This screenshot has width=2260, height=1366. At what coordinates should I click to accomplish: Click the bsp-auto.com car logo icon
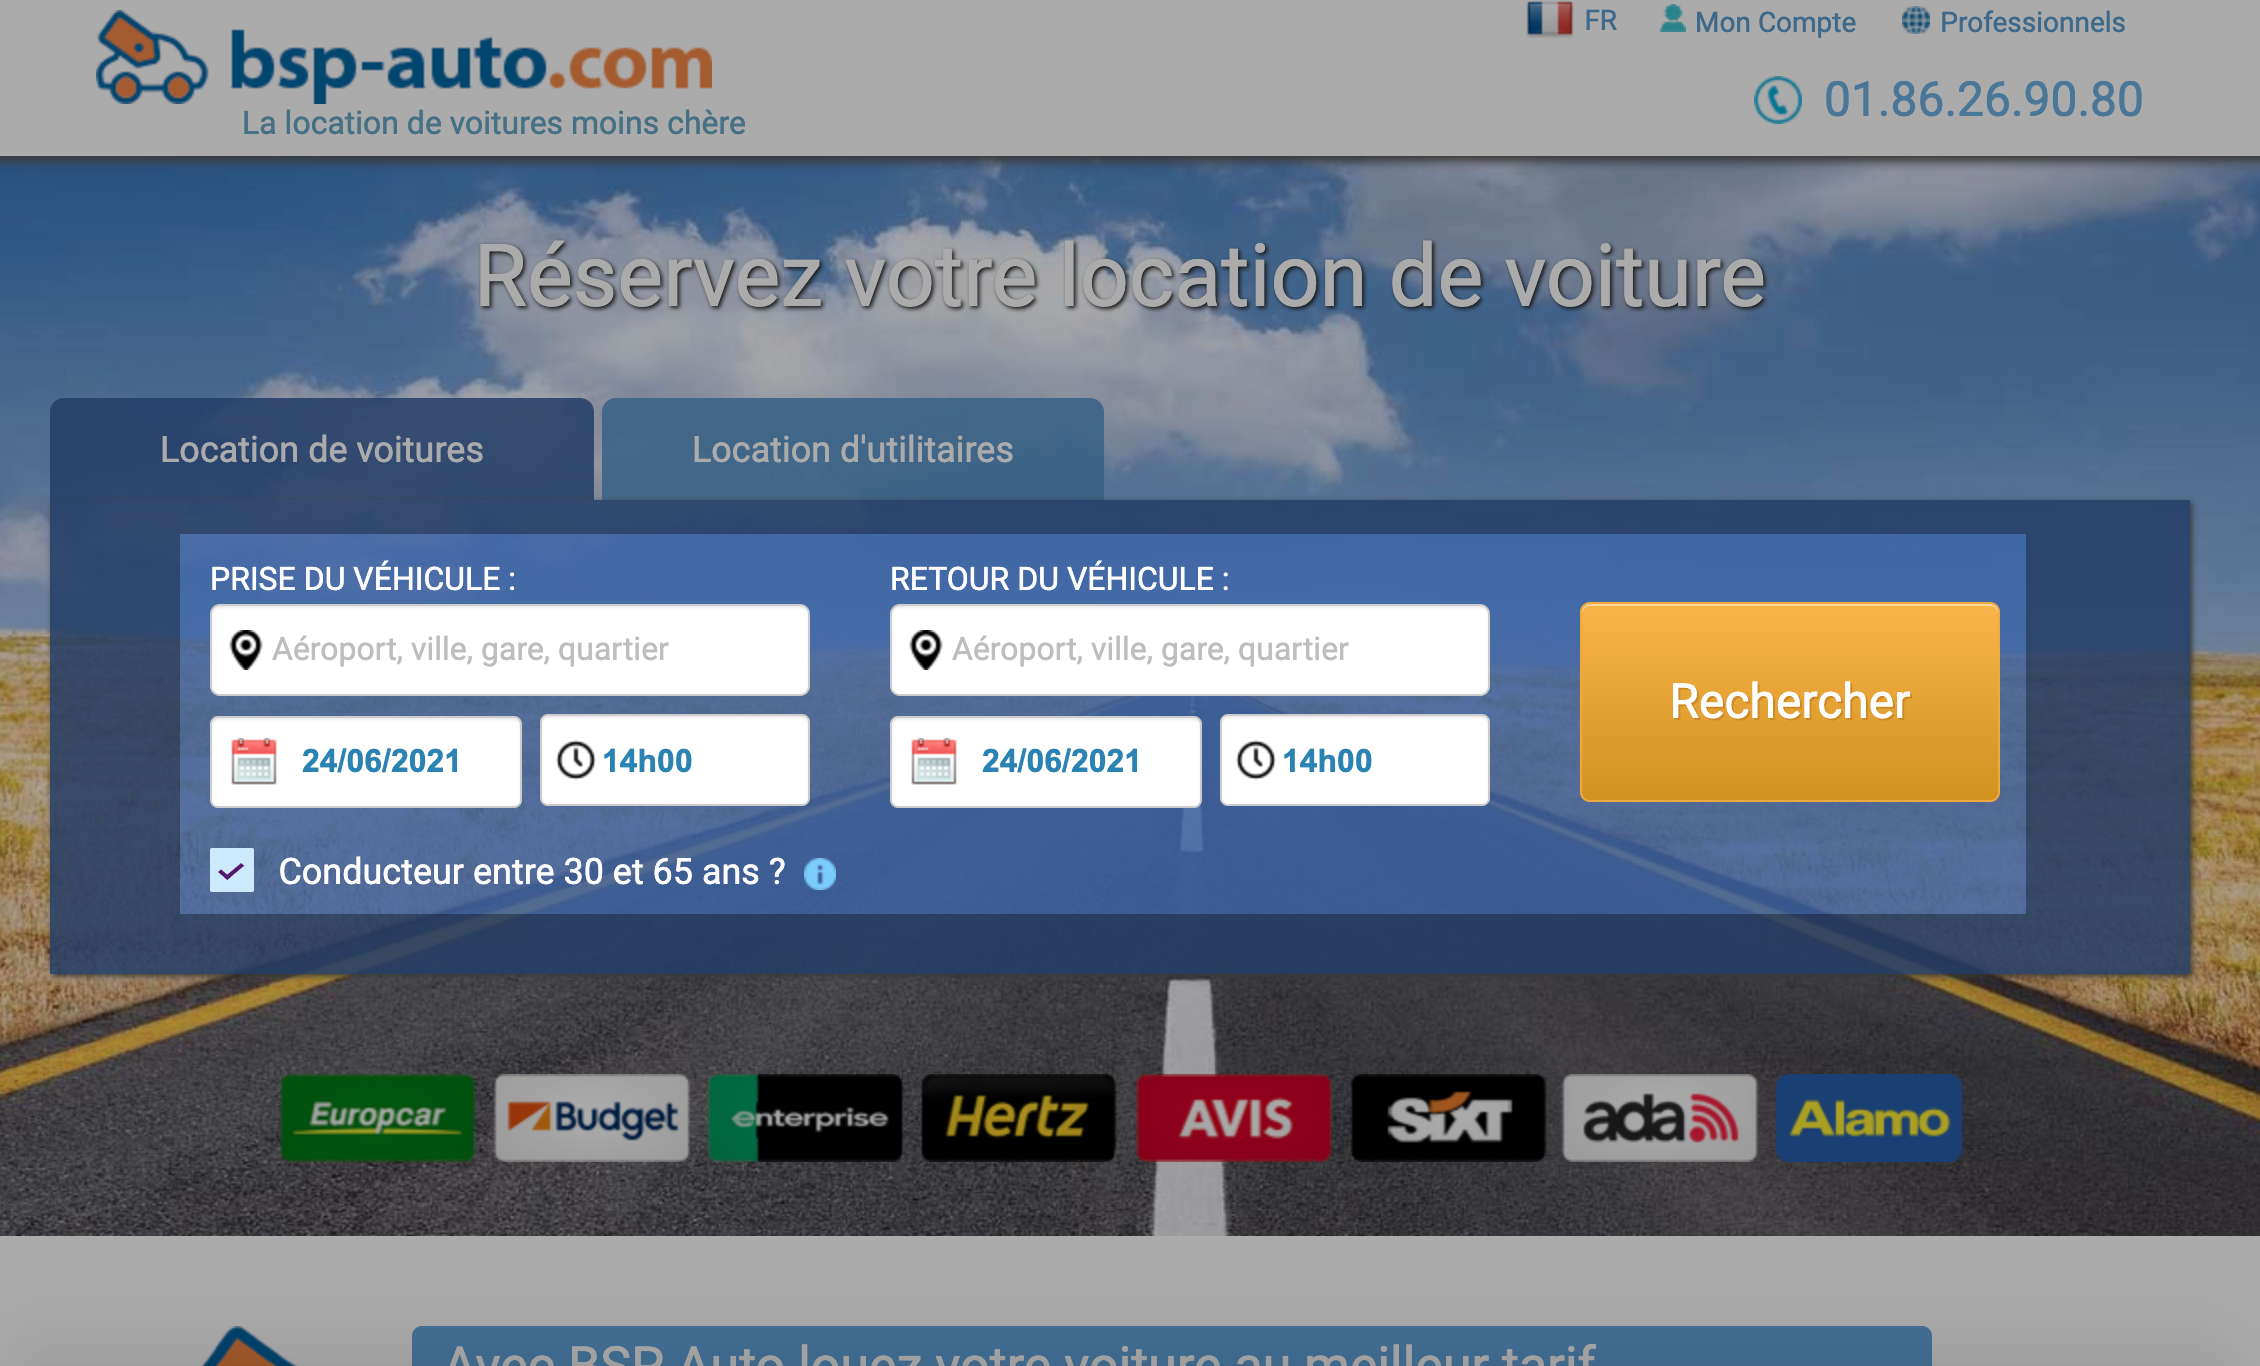[150, 60]
